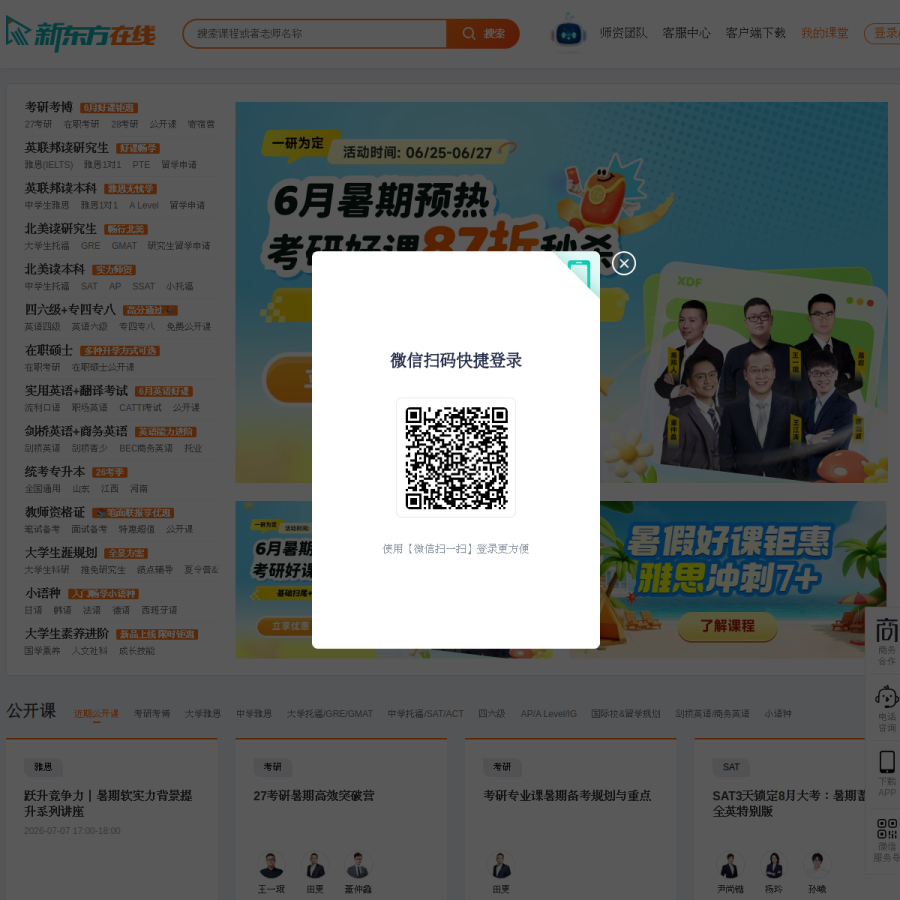Click the 新东方在线 logo
The image size is (900, 900).
(80, 33)
